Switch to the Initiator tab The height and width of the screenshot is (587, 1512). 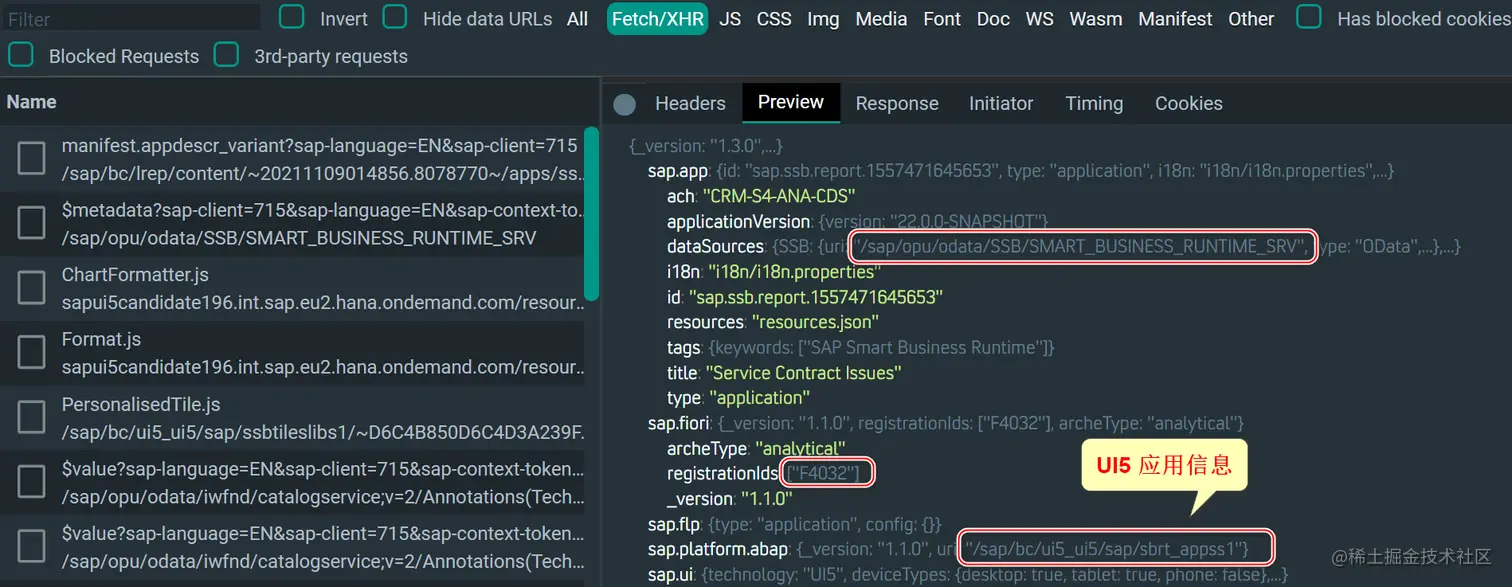point(1001,103)
